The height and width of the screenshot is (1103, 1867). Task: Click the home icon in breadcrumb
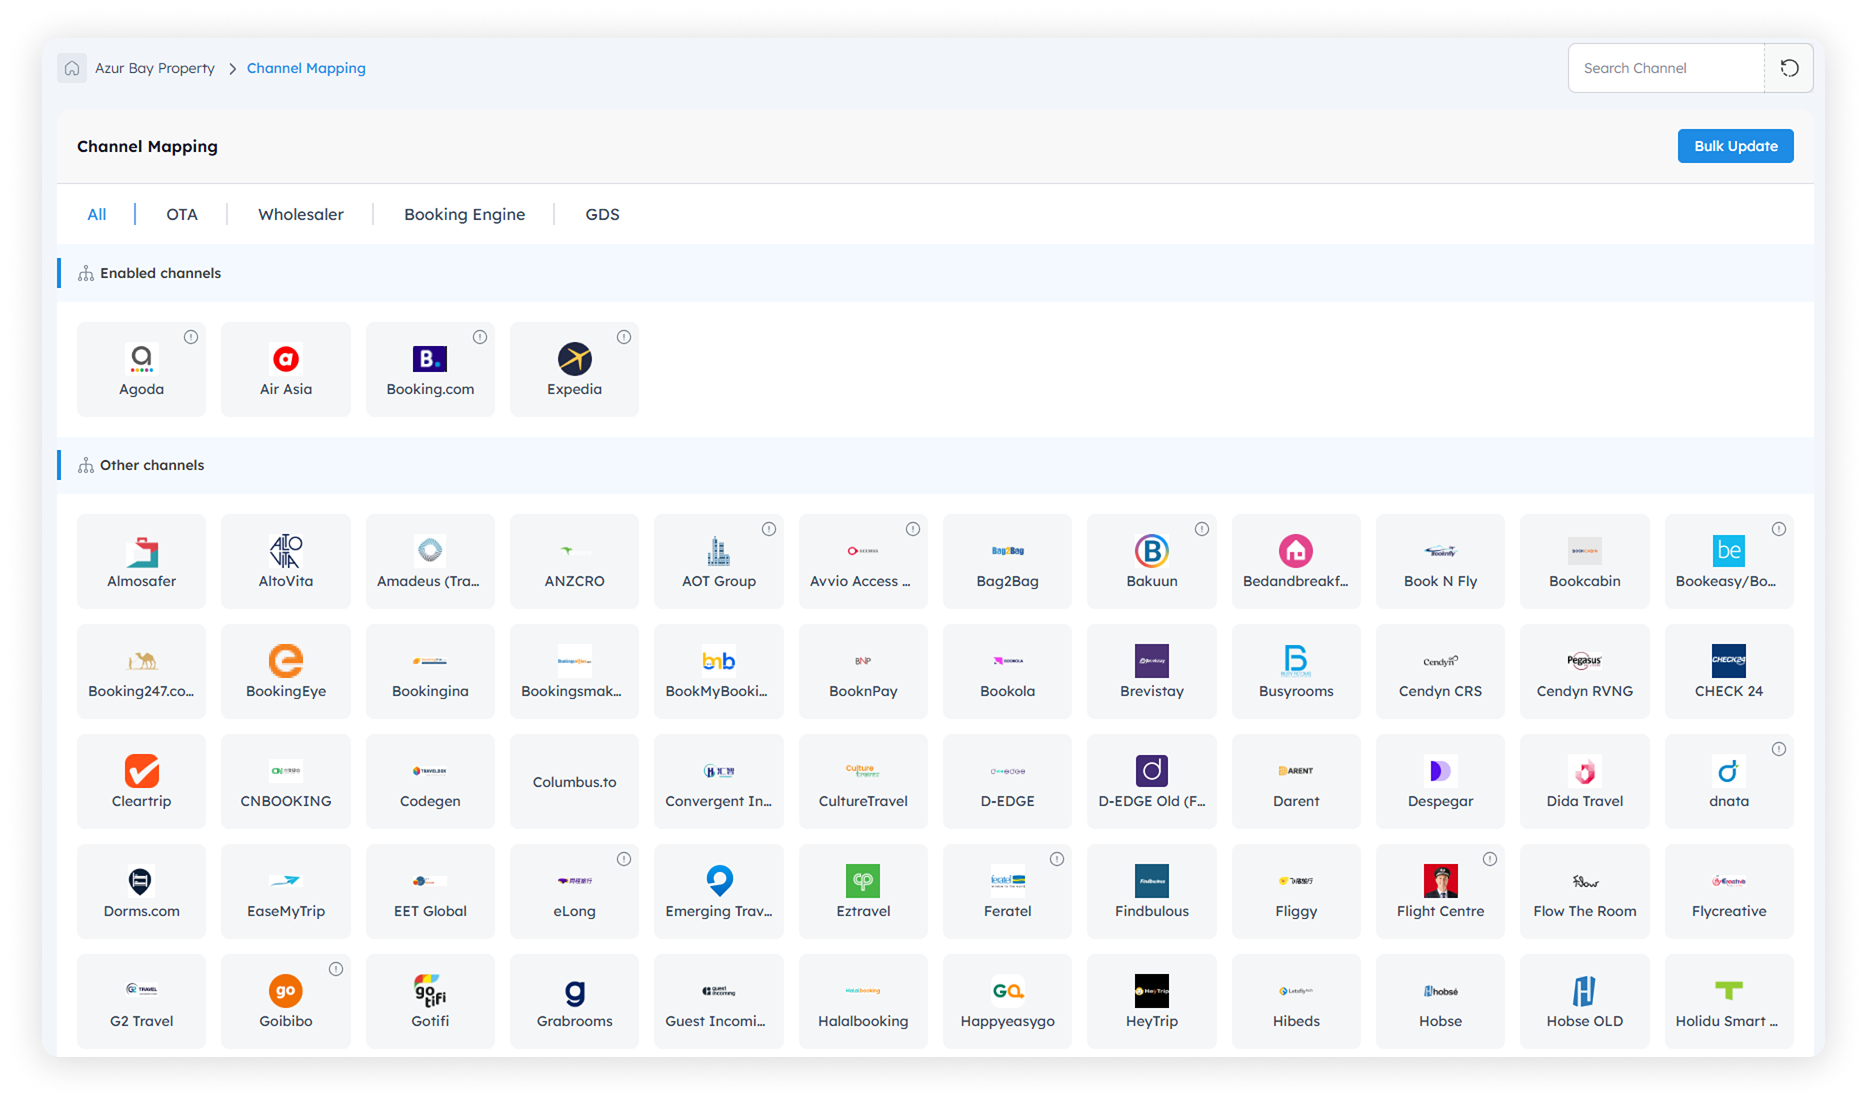tap(72, 68)
